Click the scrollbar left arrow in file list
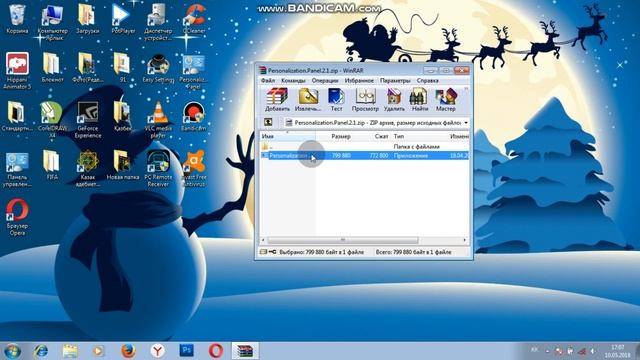This screenshot has width=640, height=360. click(263, 240)
